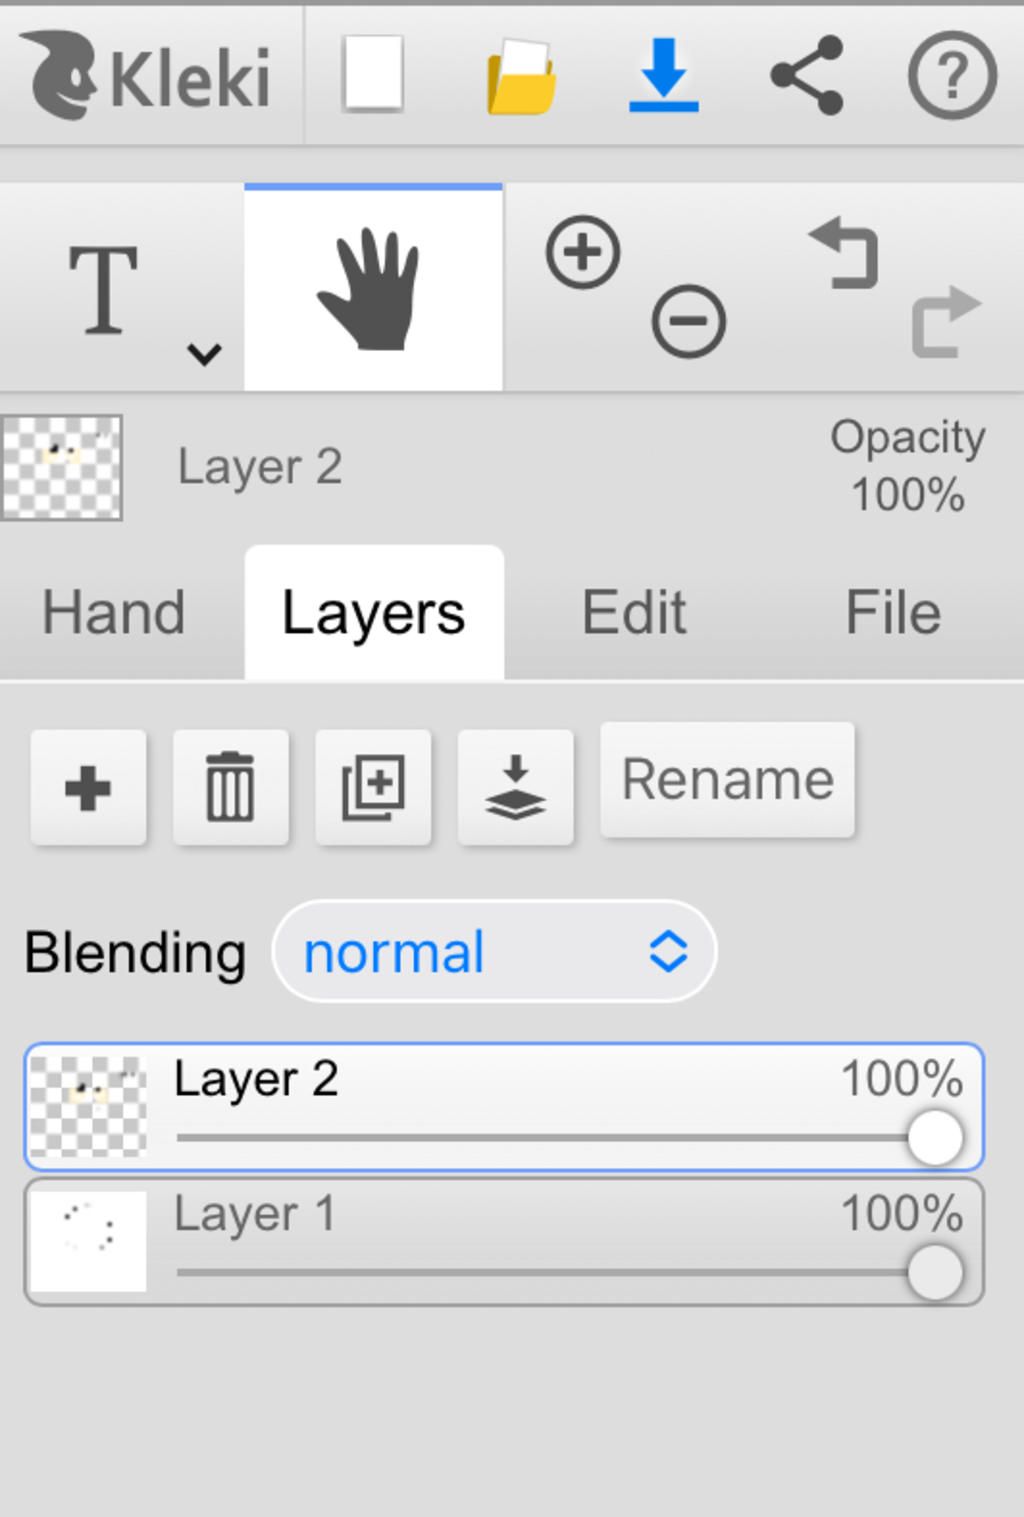This screenshot has width=1024, height=1517.
Task: Open the Blending mode dropdown
Action: (x=494, y=951)
